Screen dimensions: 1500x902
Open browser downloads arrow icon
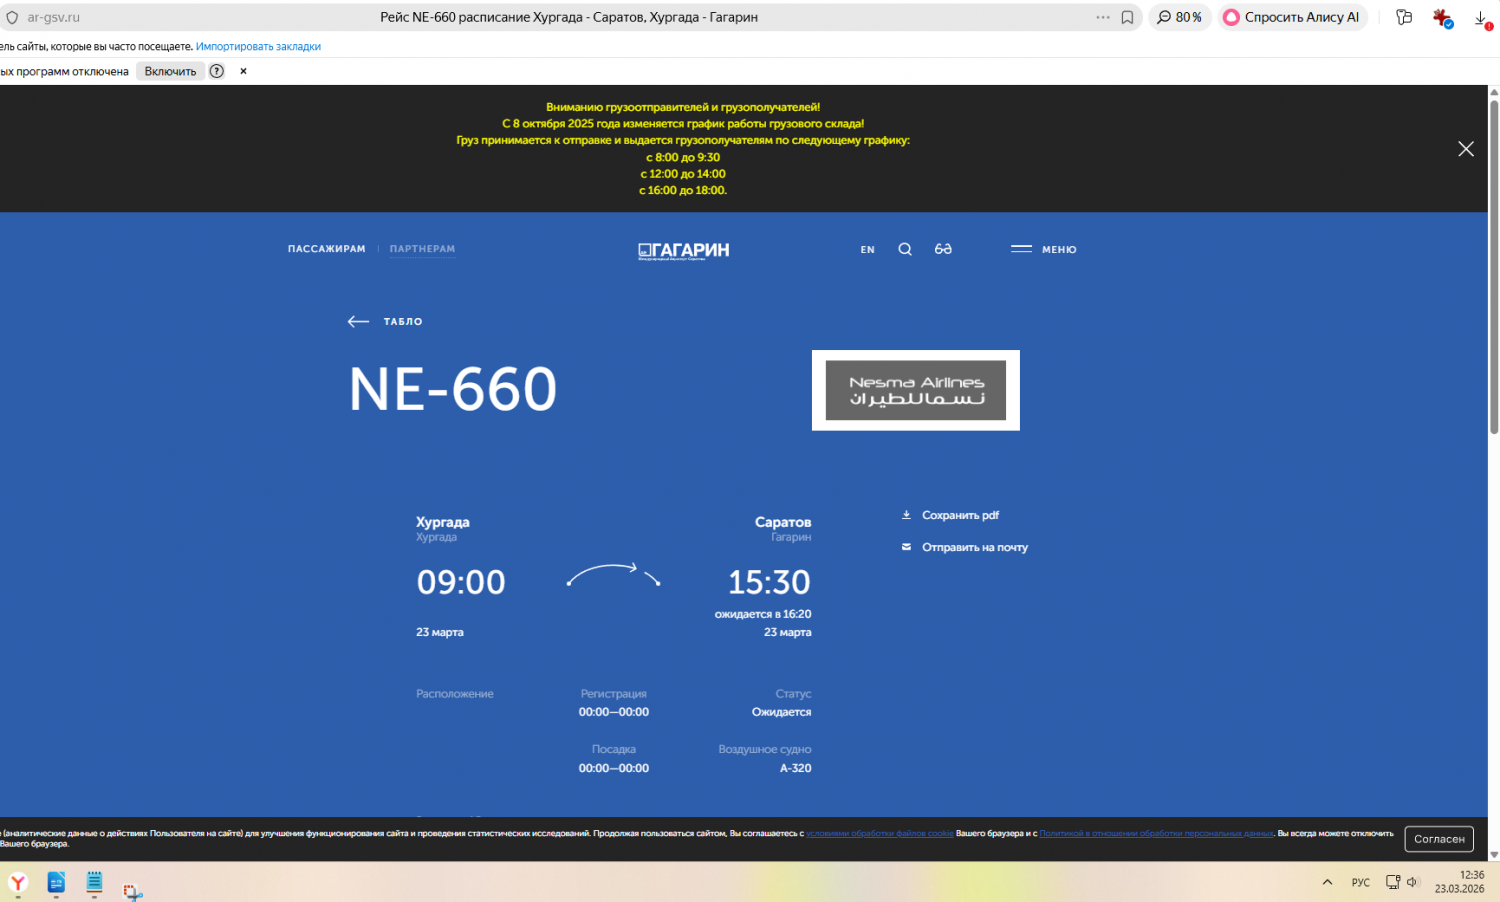1481,18
